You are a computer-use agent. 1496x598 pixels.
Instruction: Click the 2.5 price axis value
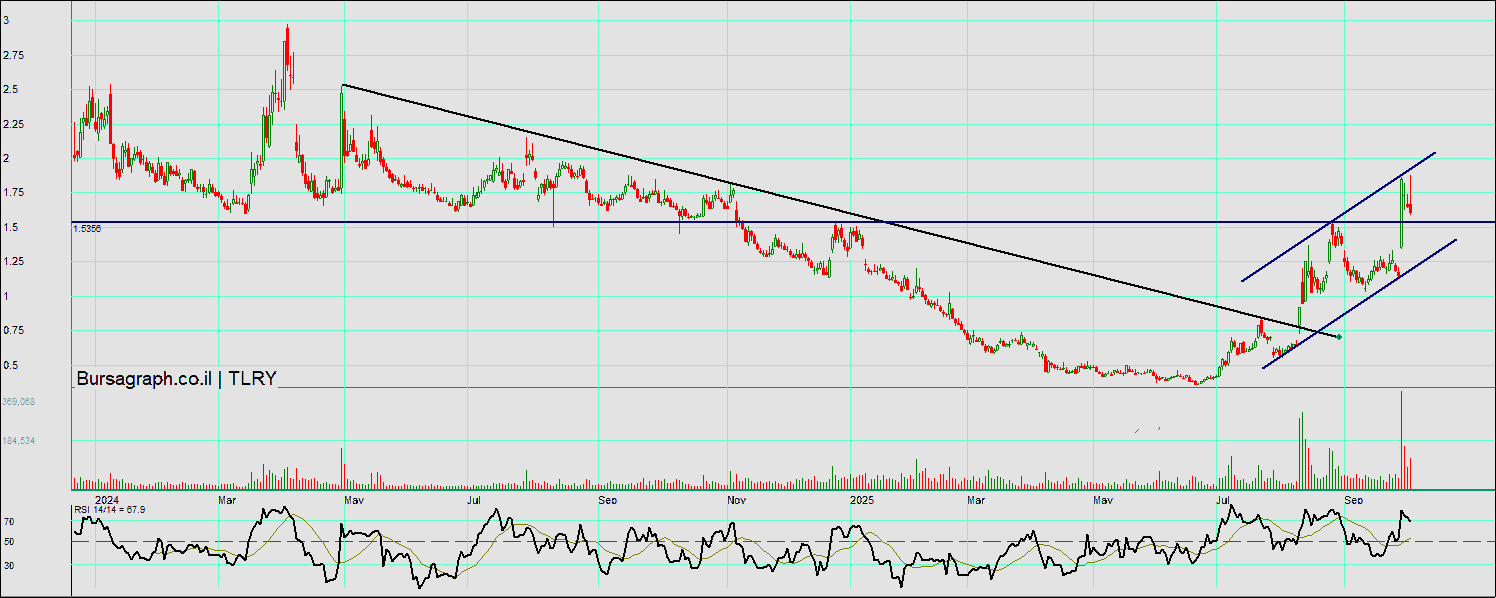tap(11, 90)
